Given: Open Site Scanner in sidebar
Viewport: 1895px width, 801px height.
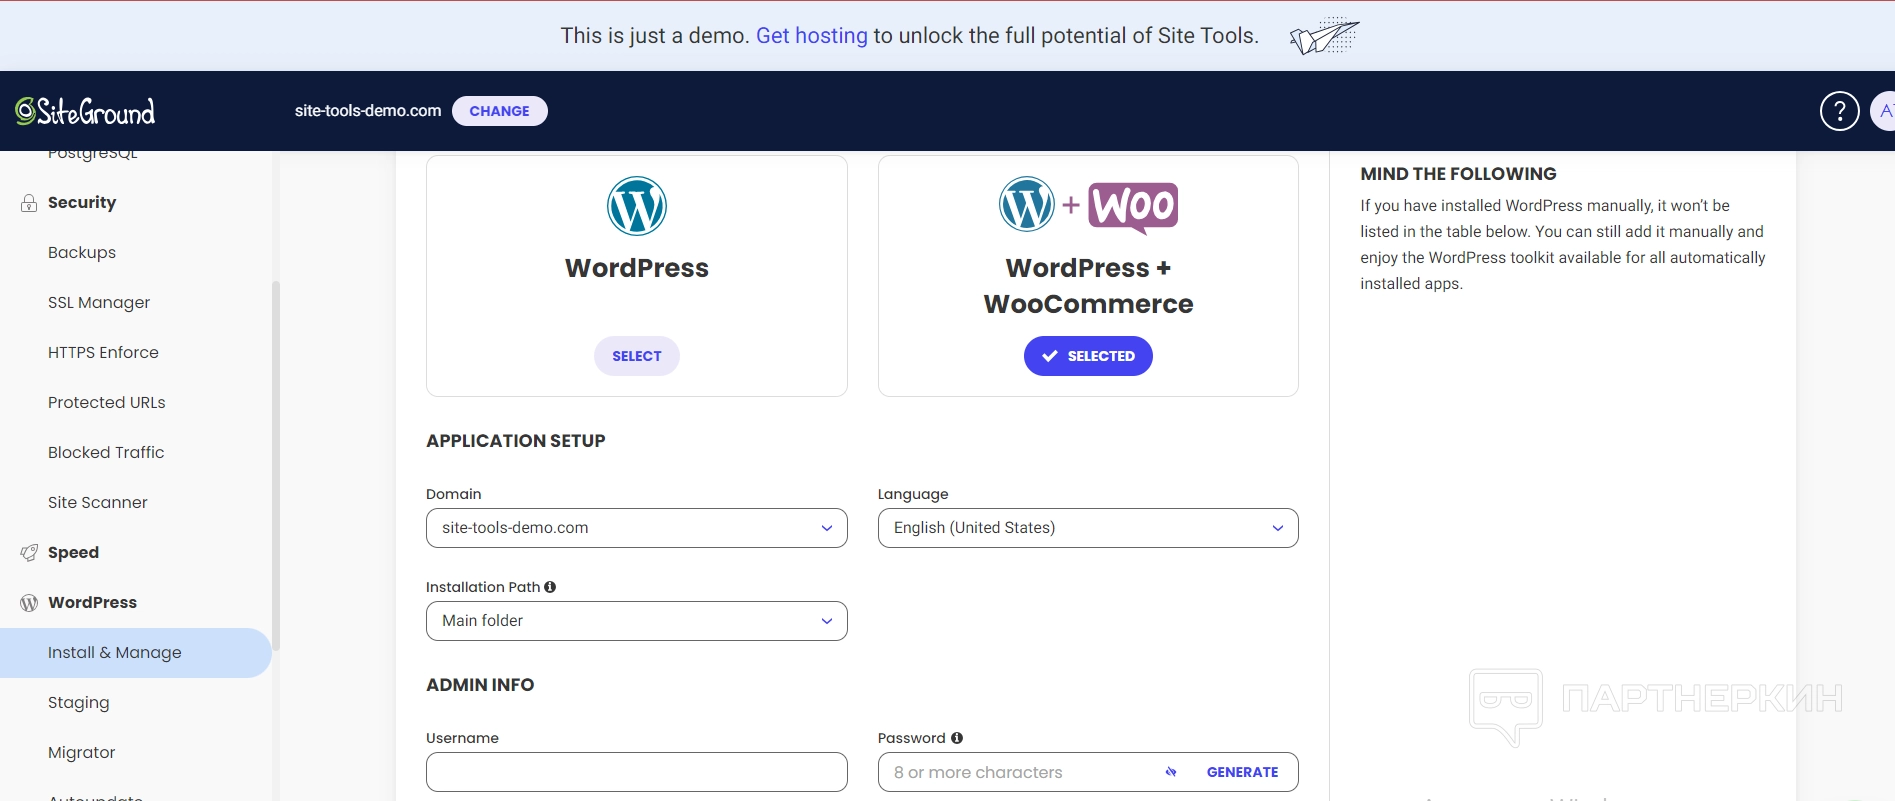Looking at the screenshot, I should click(98, 503).
